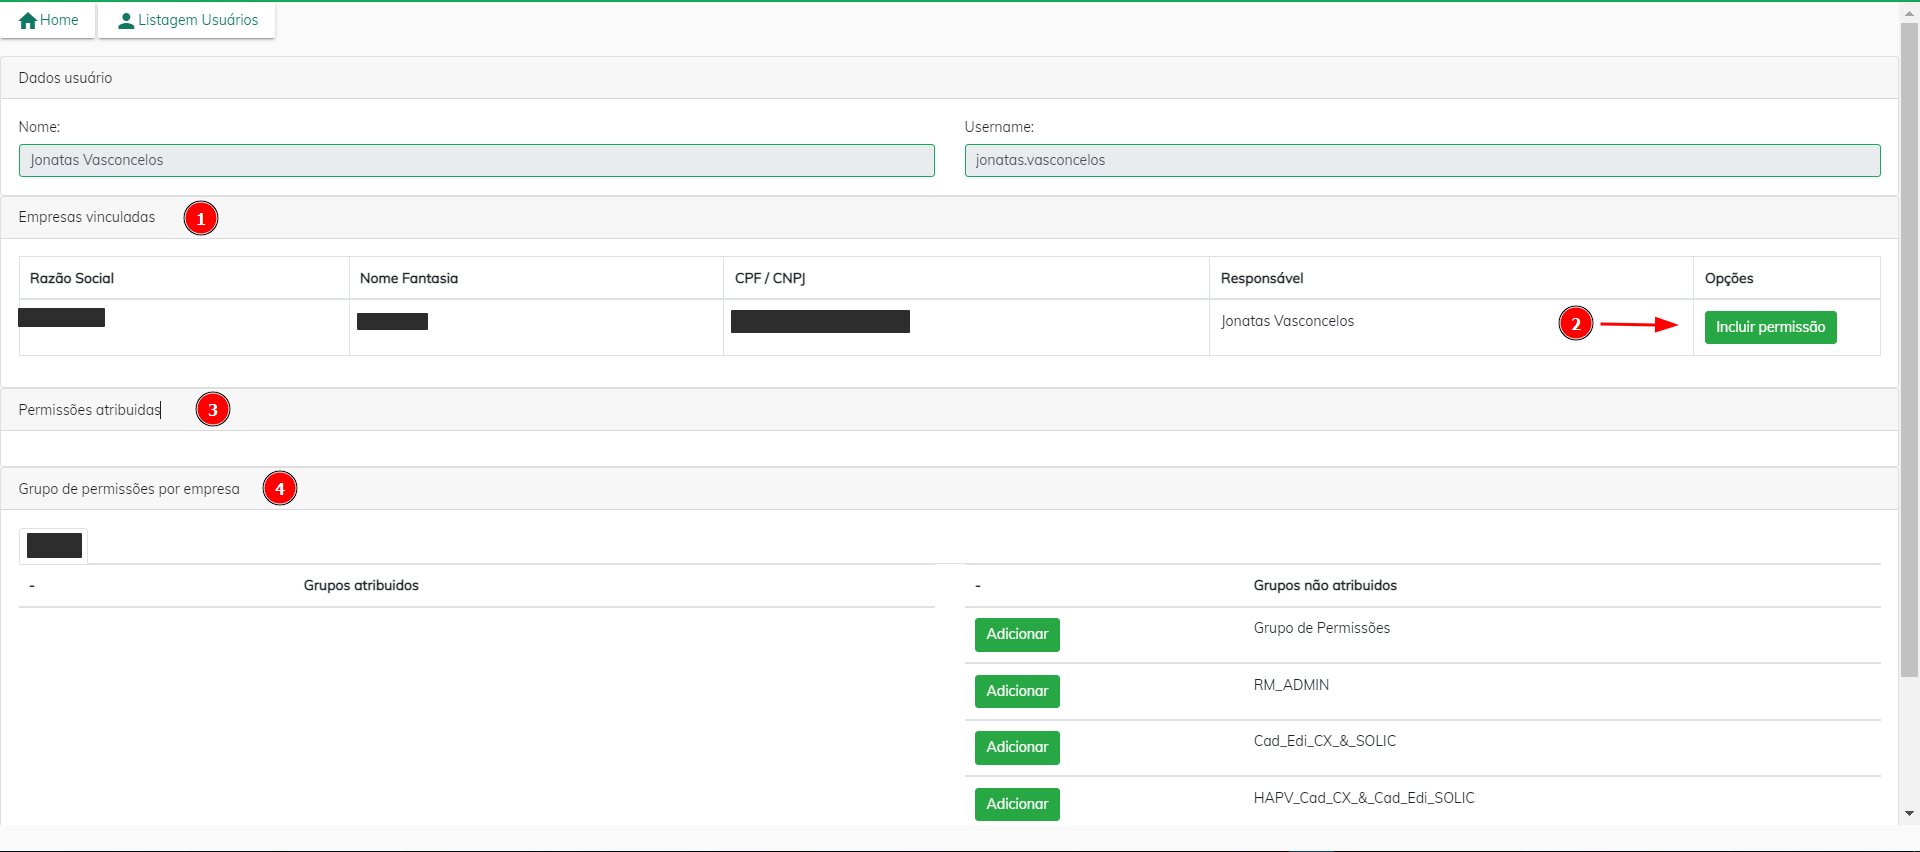Screen dimensions: 1920x852
Task: Click the Dados usuário section heading
Action: 65,78
